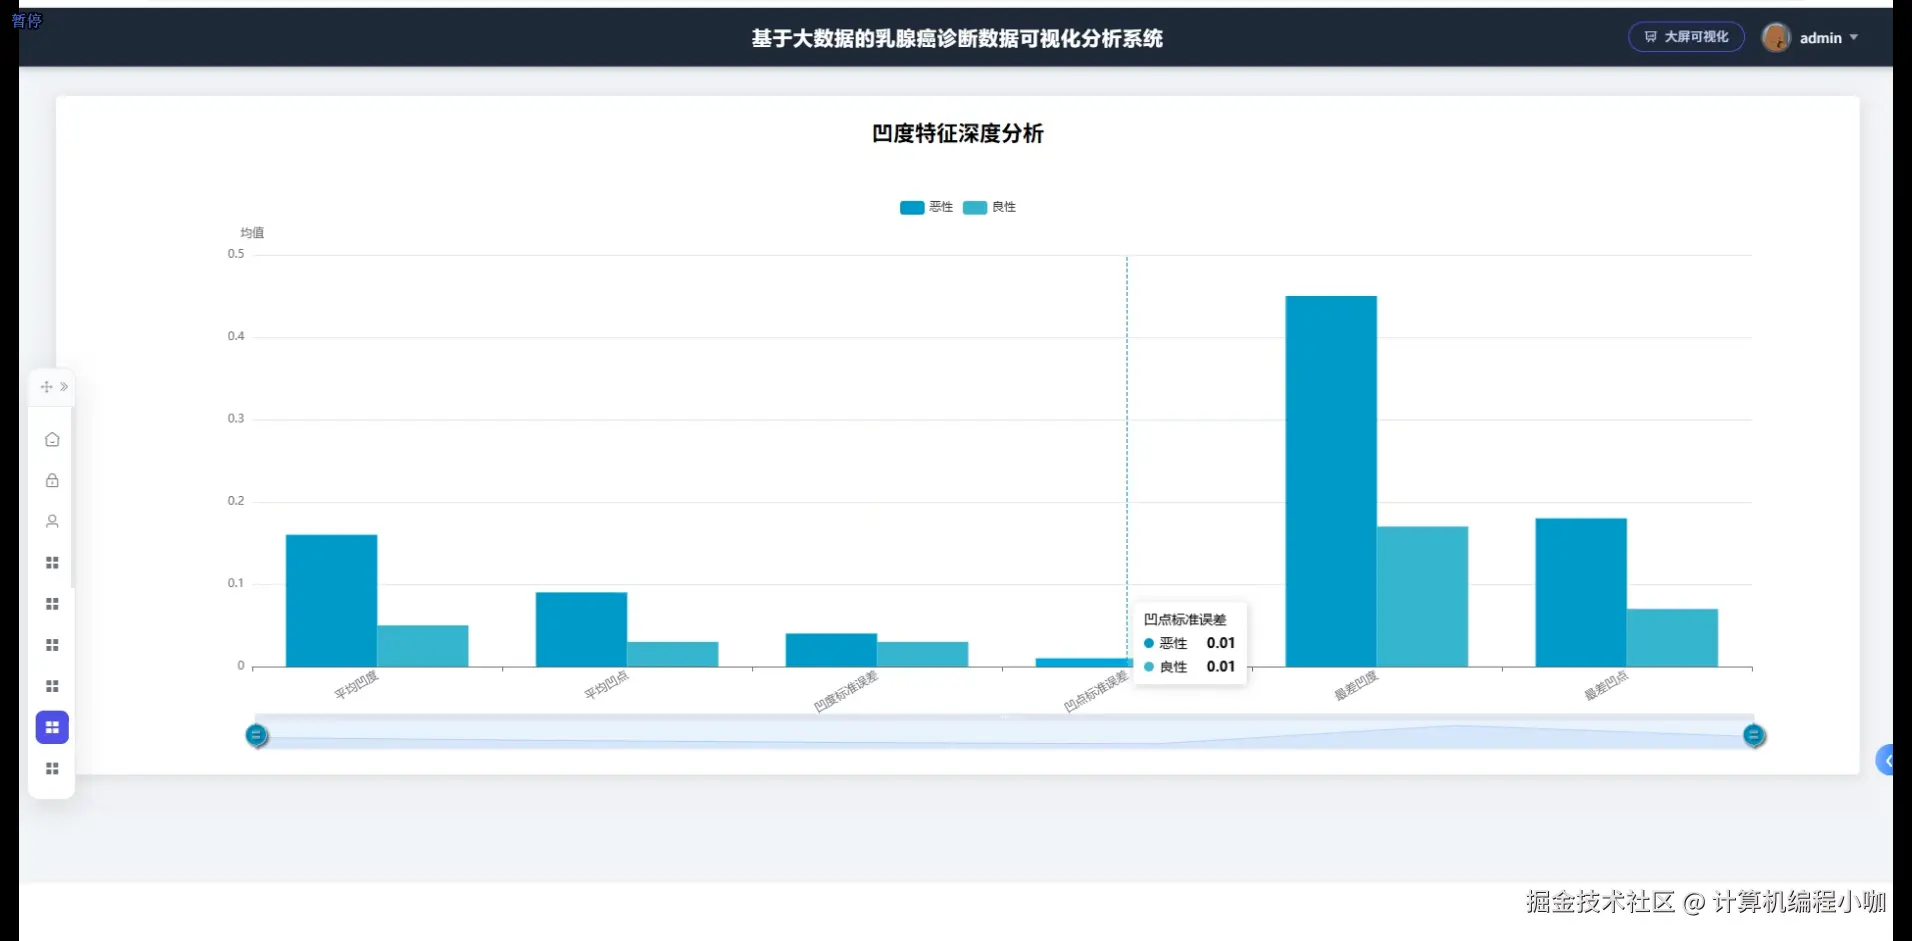
Task: Open the sidebar user profile icon
Action: click(x=52, y=522)
